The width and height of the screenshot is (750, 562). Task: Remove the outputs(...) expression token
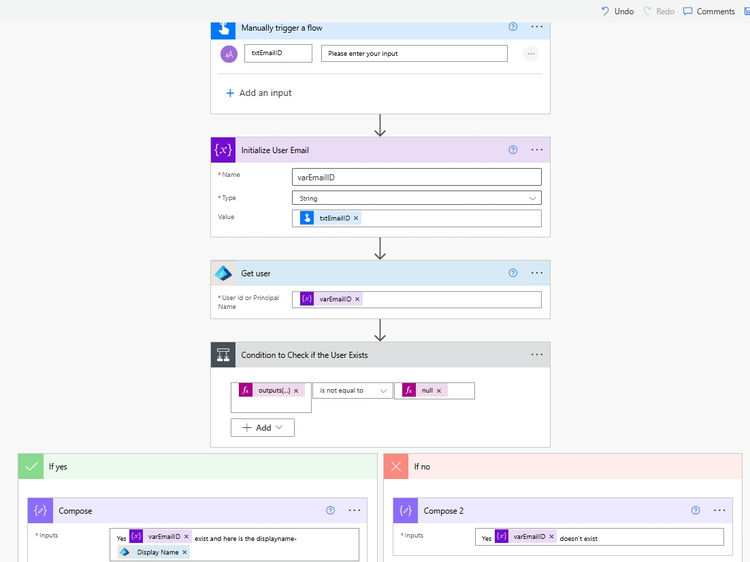(x=296, y=391)
